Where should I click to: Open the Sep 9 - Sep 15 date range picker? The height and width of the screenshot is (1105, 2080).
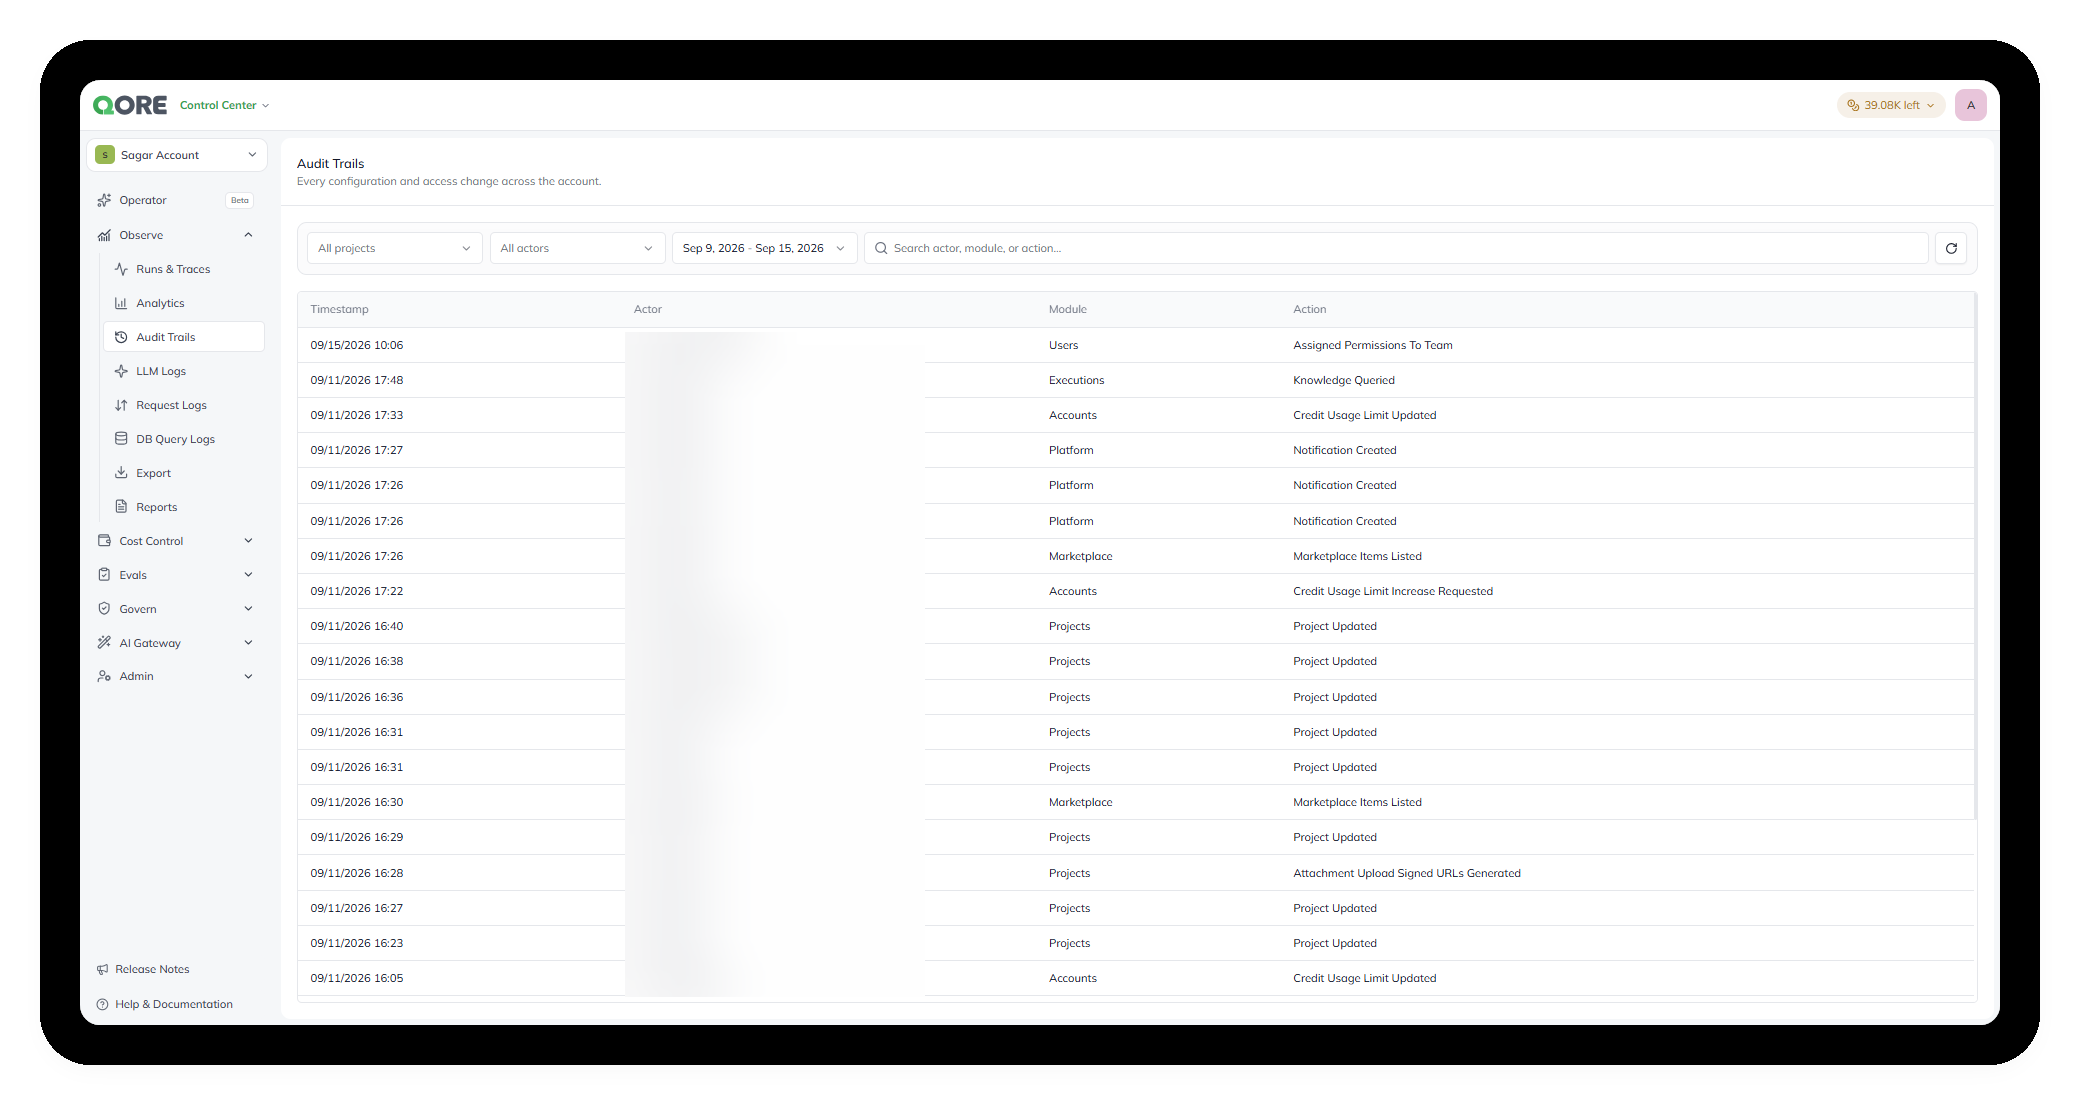pyautogui.click(x=764, y=248)
